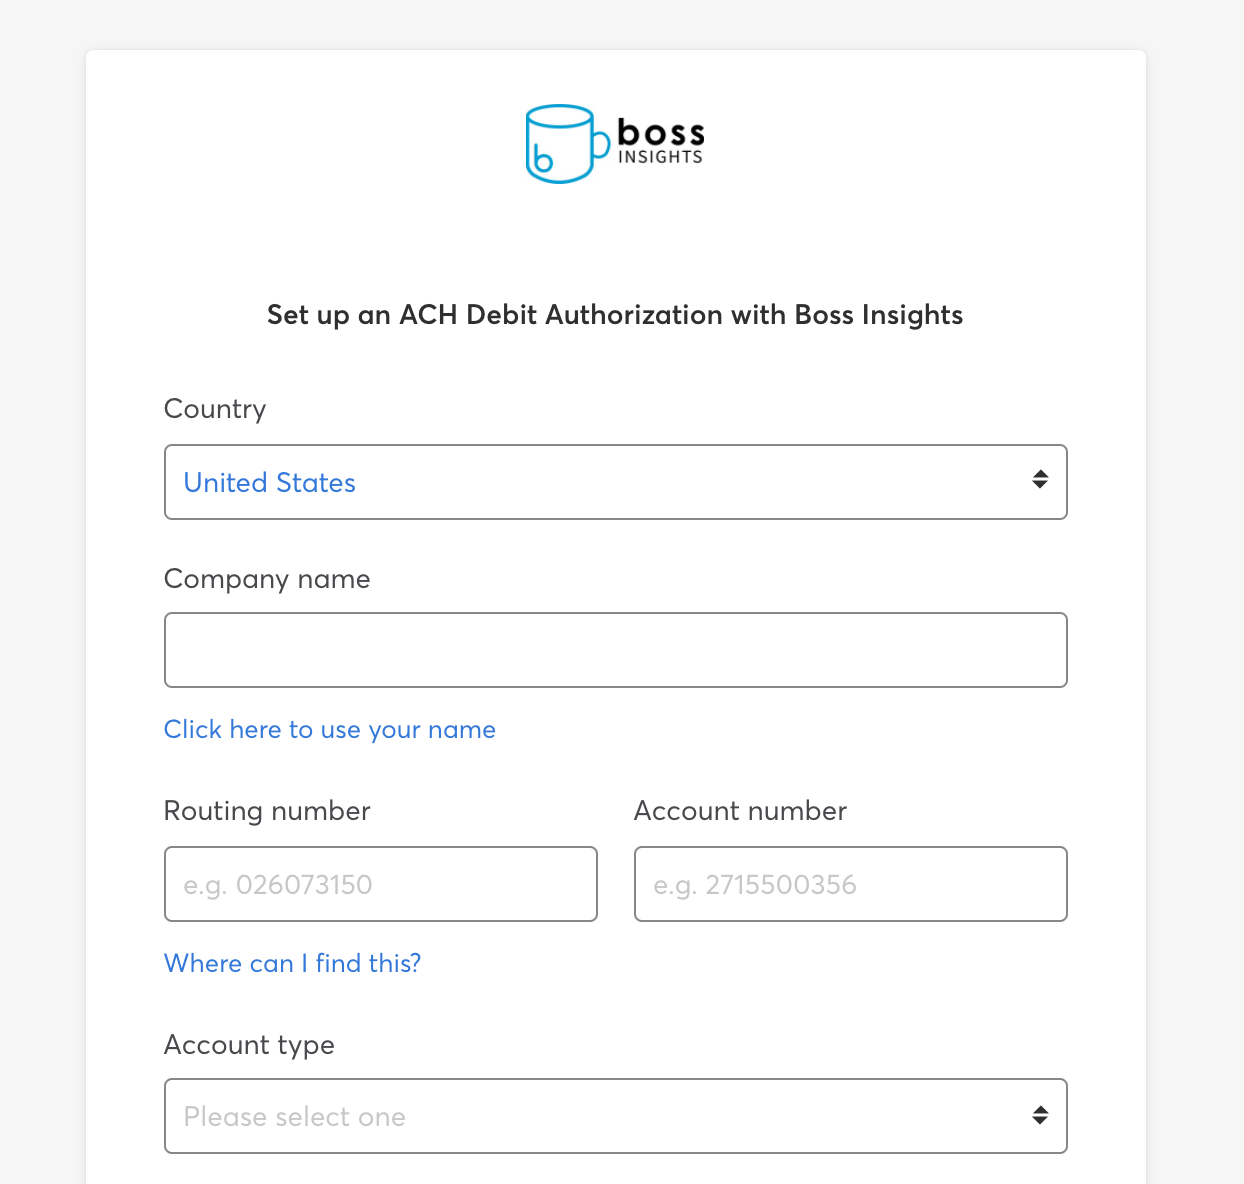Screen dimensions: 1244x1184
Task: Click the up-down arrows in Country field
Action: click(x=1040, y=479)
